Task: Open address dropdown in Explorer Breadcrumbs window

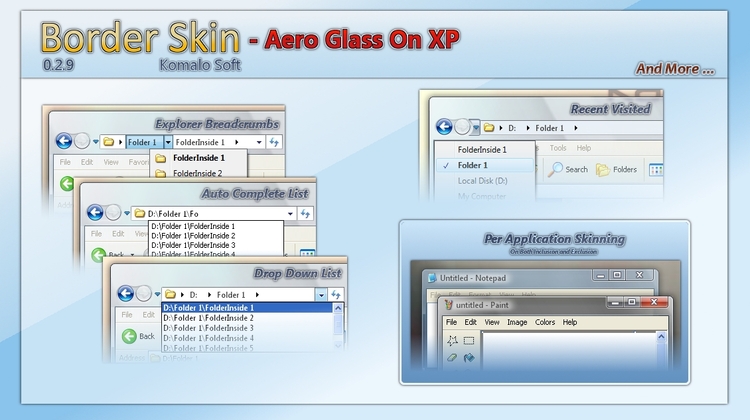Action: pos(259,142)
